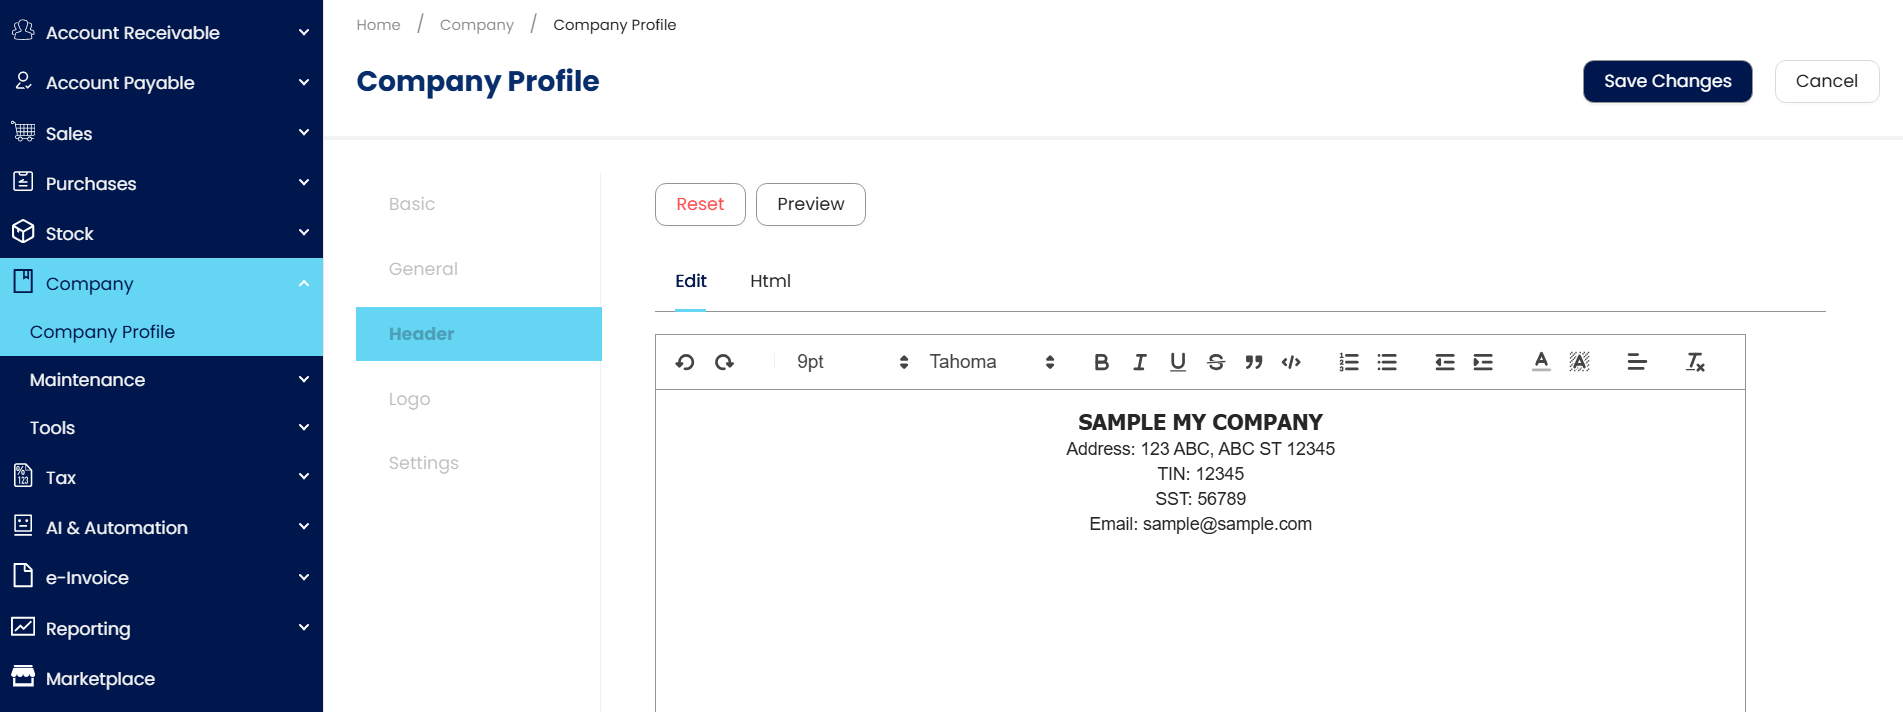Open the Tahoma font family dropdown
Screen dimensions: 1903x712
(991, 362)
